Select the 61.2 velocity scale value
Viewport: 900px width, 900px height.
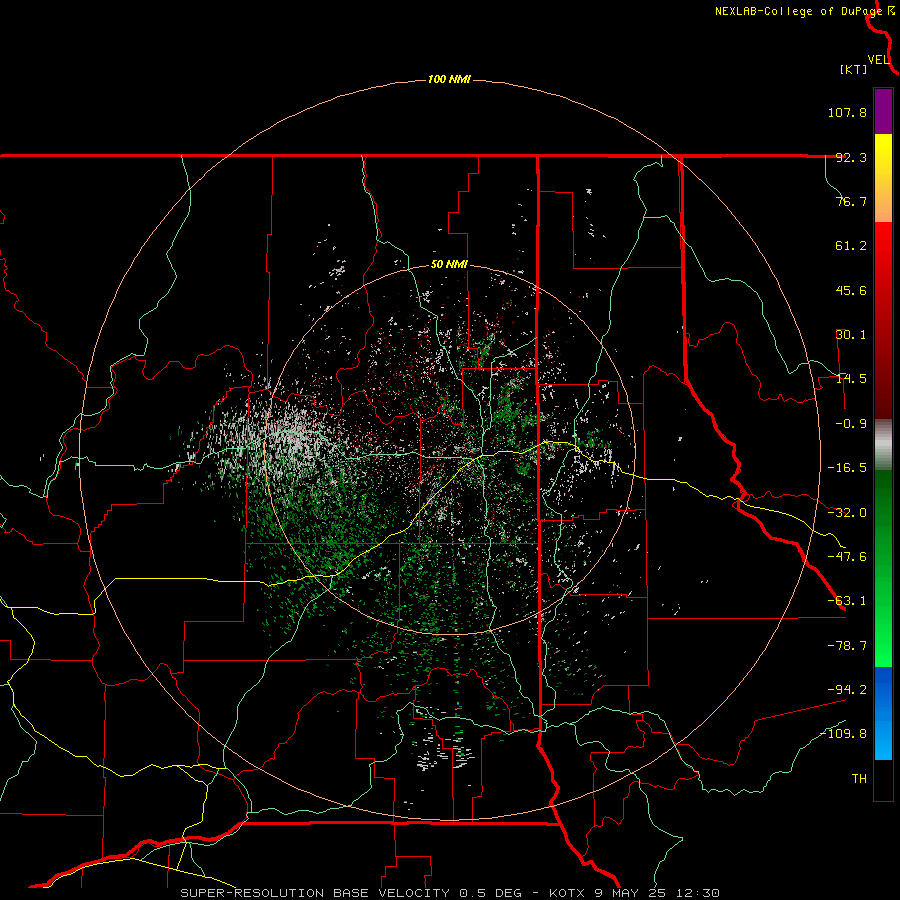coord(851,246)
